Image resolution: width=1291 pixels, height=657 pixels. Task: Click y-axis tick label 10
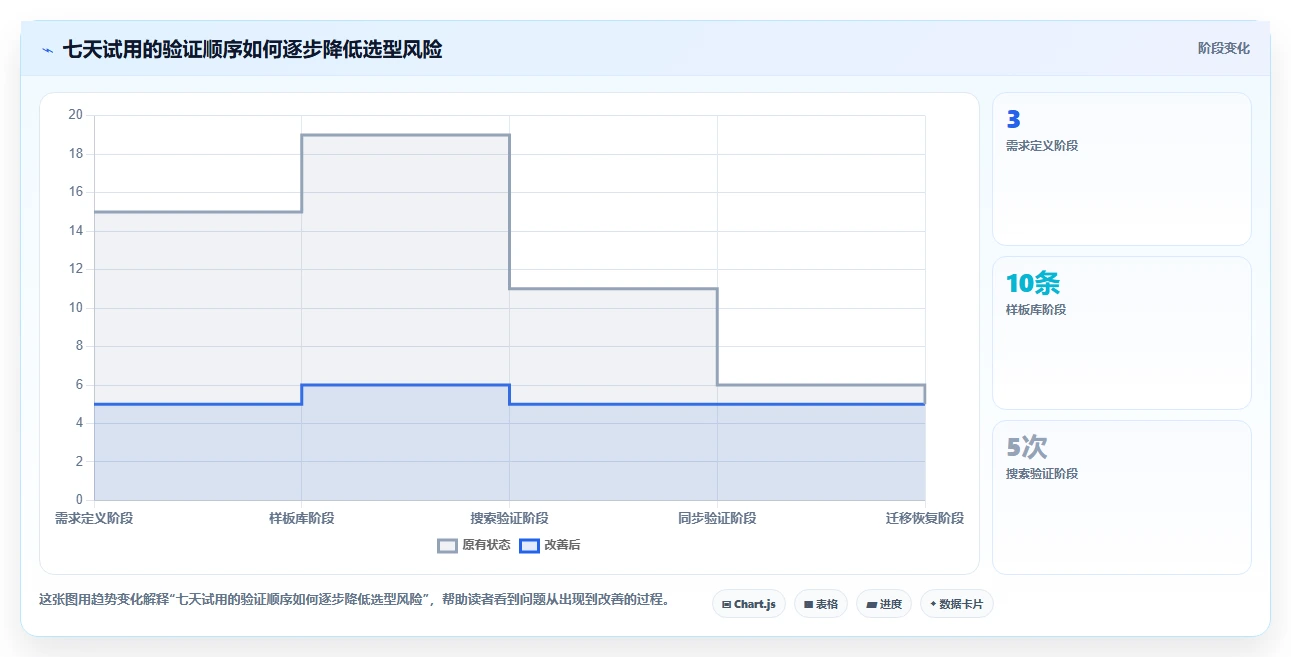[x=76, y=308]
